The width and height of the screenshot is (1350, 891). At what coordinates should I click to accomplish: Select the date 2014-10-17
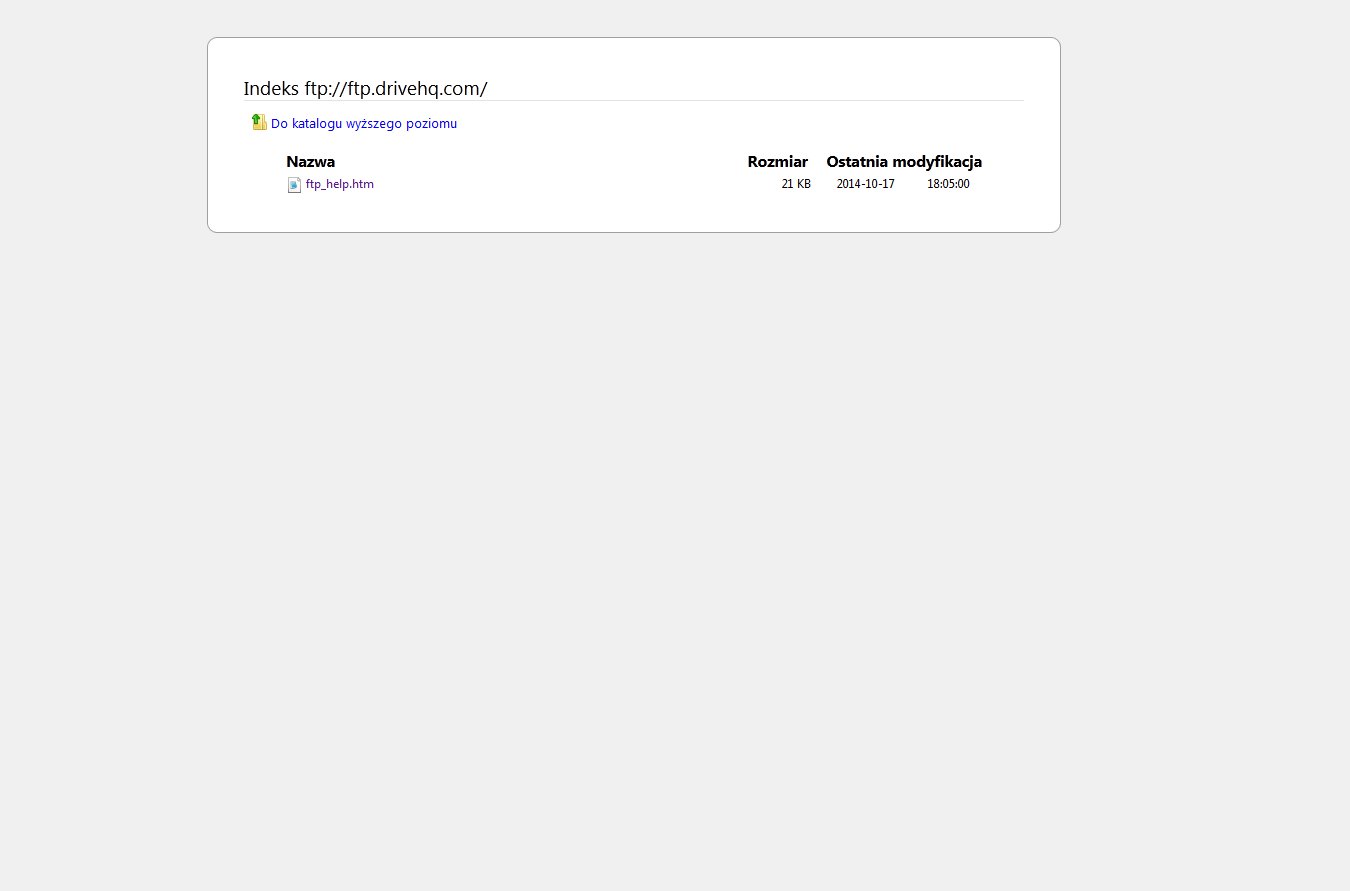866,184
